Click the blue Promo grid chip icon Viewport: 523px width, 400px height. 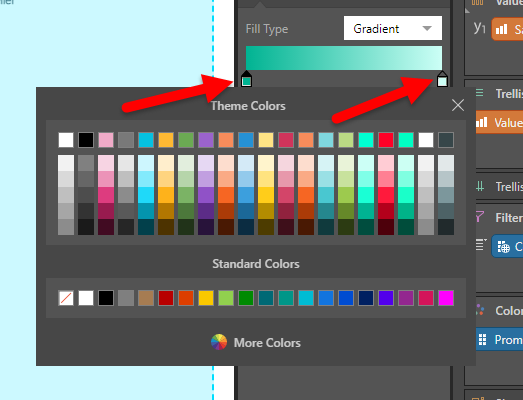[482, 339]
